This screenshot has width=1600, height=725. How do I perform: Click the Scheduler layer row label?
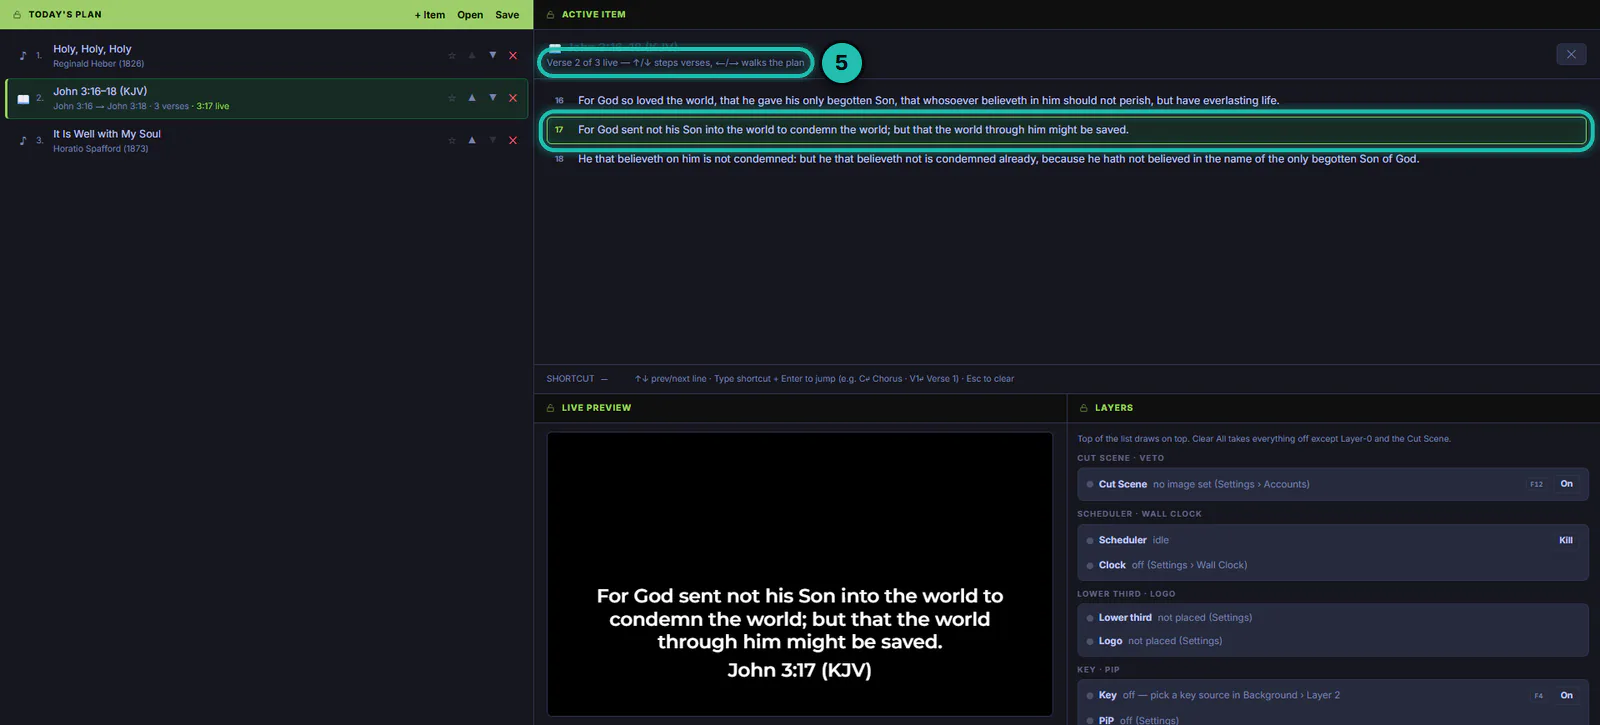point(1122,540)
